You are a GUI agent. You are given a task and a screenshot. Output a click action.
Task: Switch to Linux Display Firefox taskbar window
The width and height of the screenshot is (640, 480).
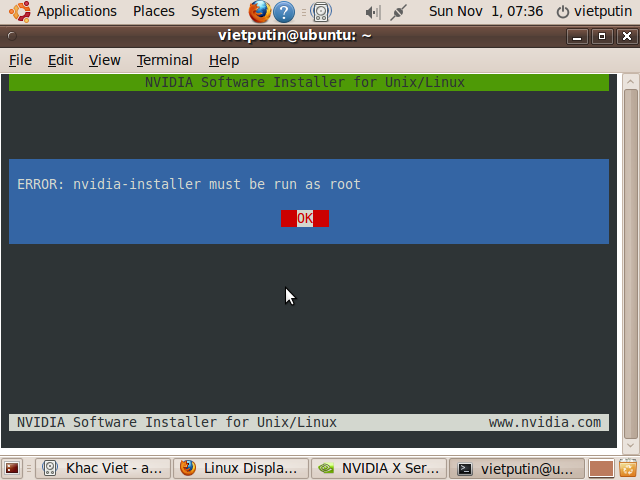(x=241, y=468)
